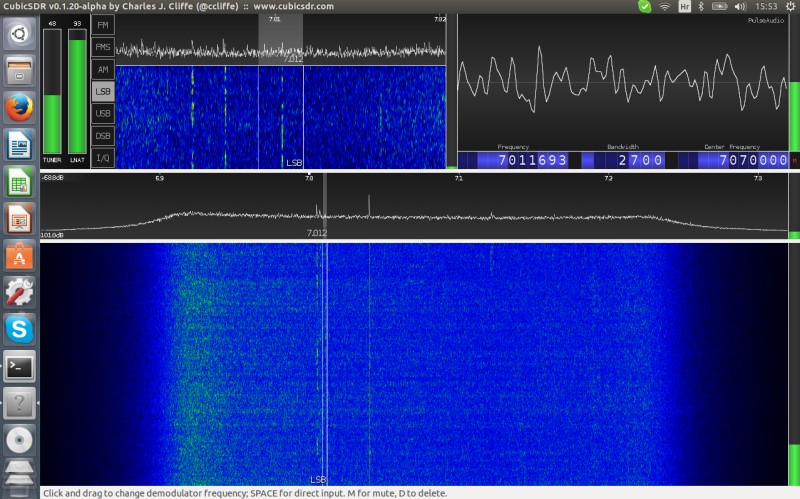The image size is (800, 499).
Task: Launch Firefox from the dock
Action: point(19,108)
